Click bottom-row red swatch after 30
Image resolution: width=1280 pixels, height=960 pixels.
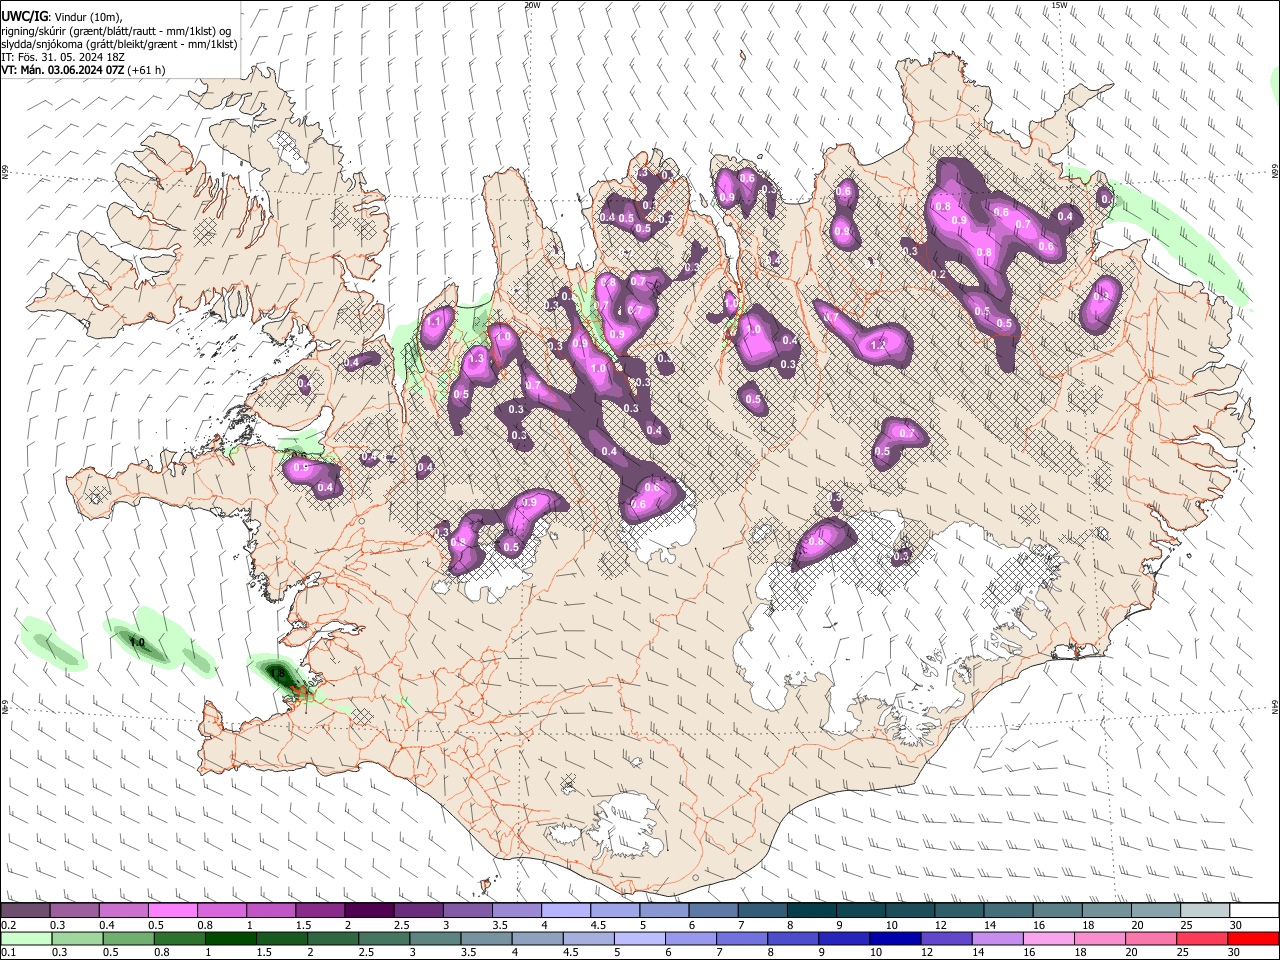[1253, 938]
